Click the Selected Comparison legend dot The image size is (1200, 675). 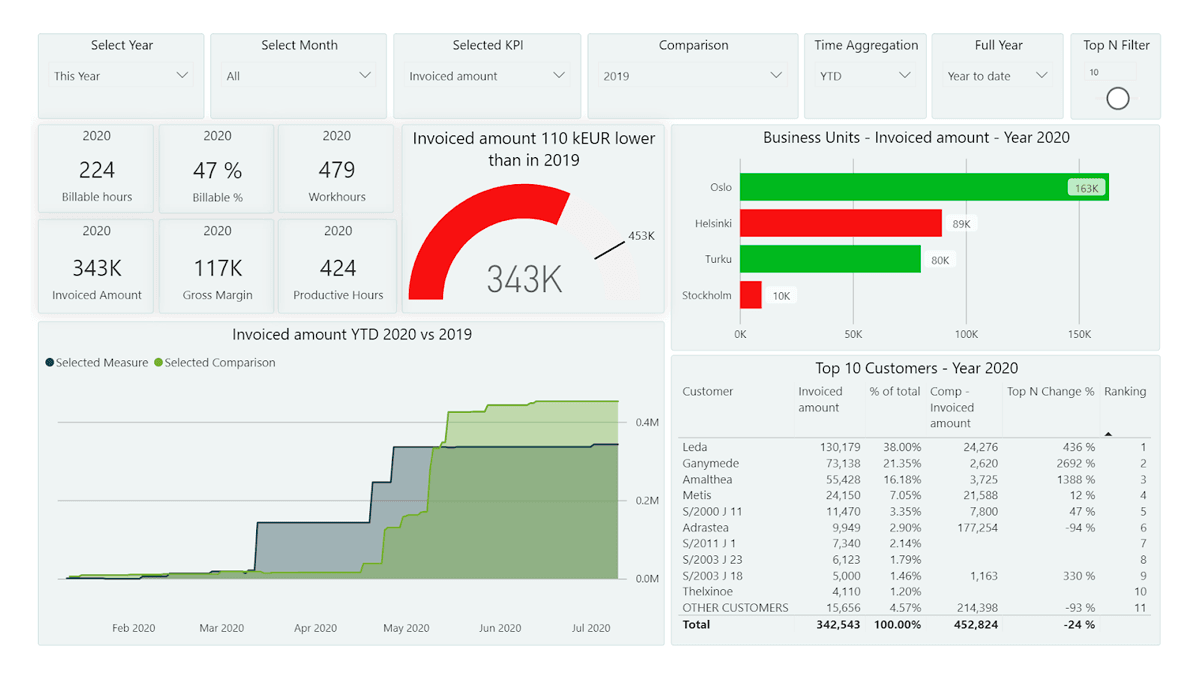pyautogui.click(x=159, y=363)
